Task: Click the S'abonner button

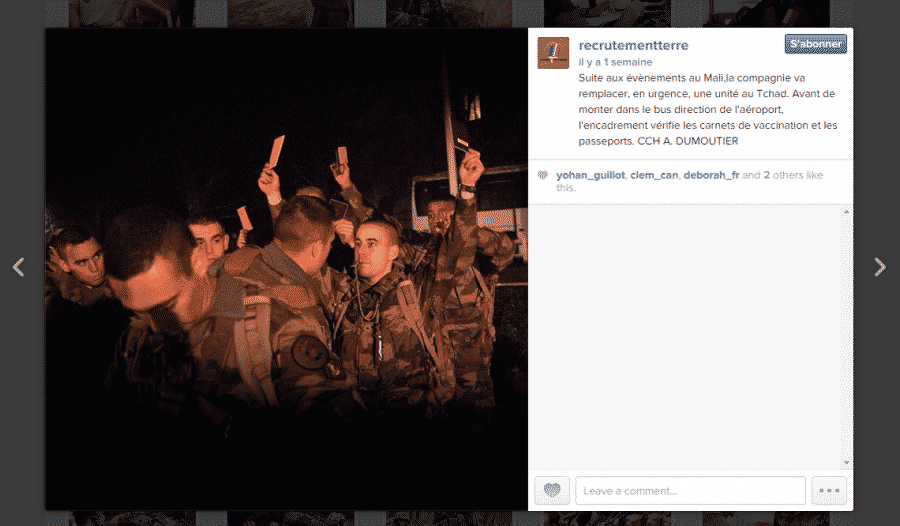Action: click(x=816, y=44)
